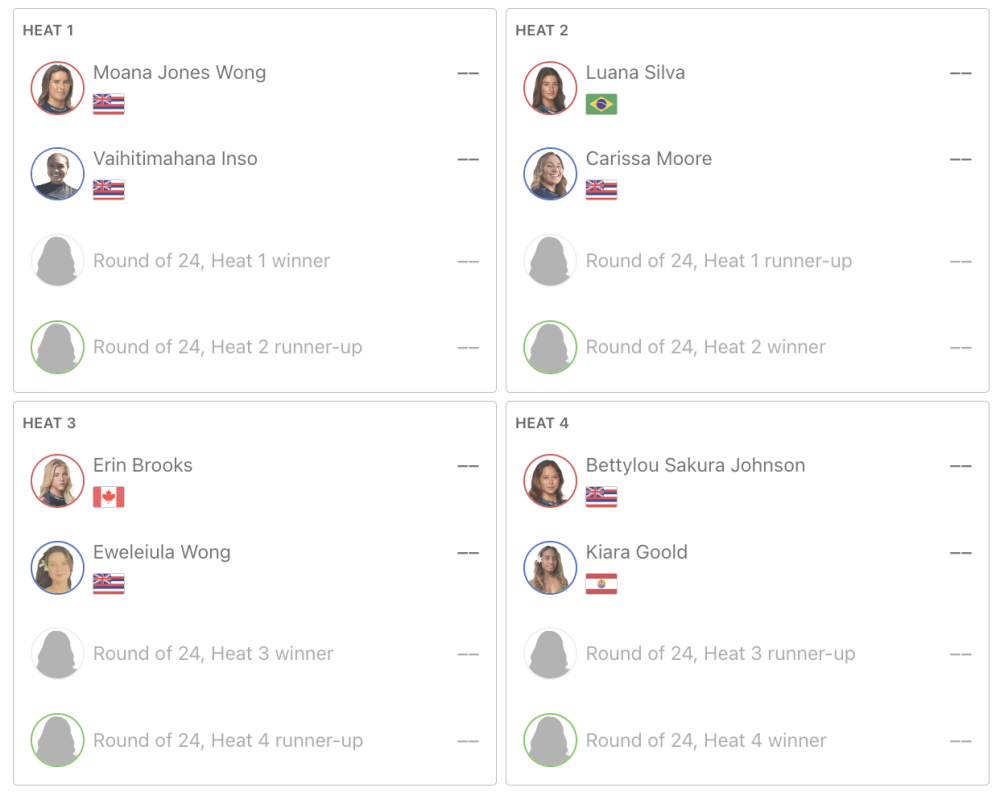This screenshot has width=1000, height=800.
Task: Click Moana Jones Wong's avatar photo
Action: pyautogui.click(x=57, y=88)
